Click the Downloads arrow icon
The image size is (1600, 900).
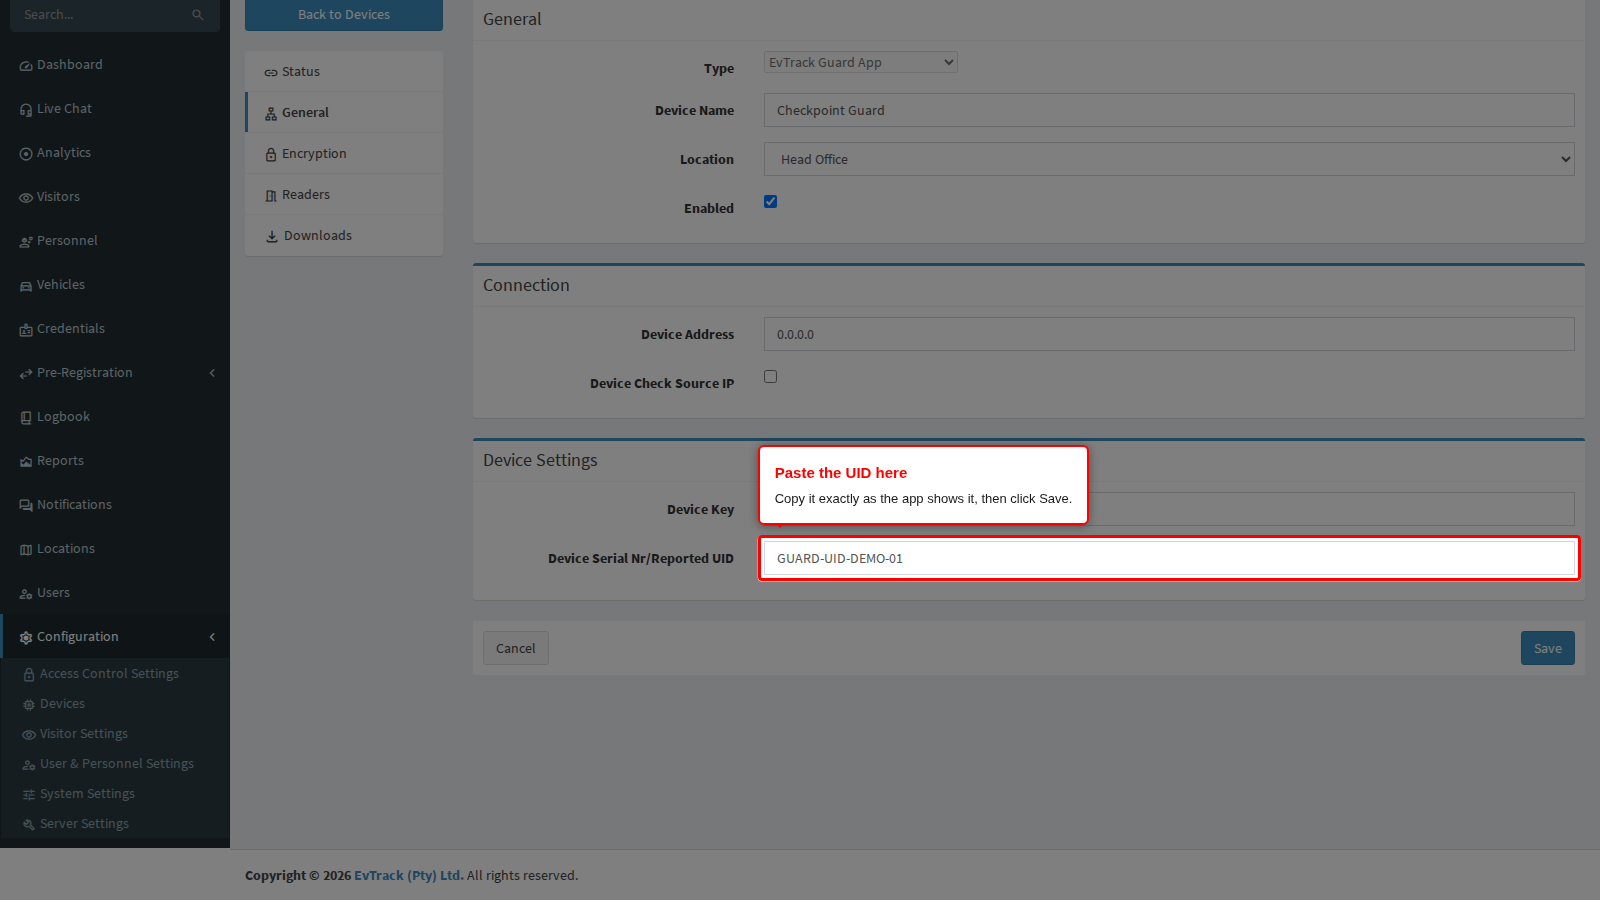[272, 237]
